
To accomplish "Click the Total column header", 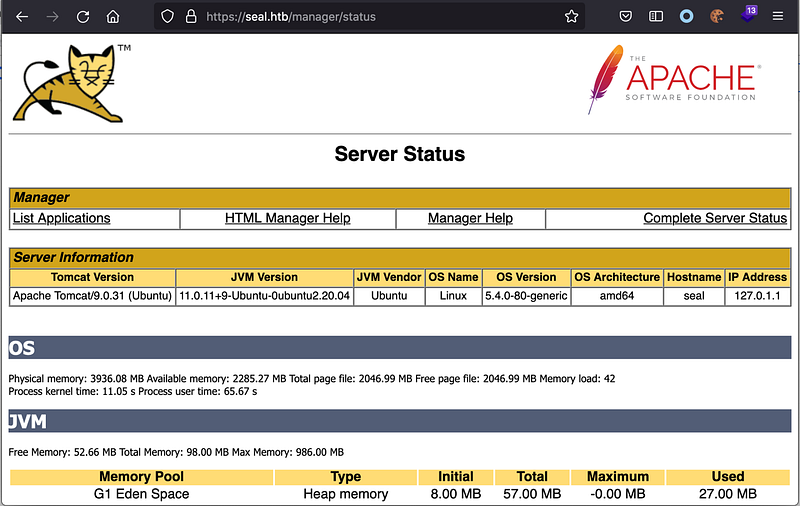I will pos(532,477).
